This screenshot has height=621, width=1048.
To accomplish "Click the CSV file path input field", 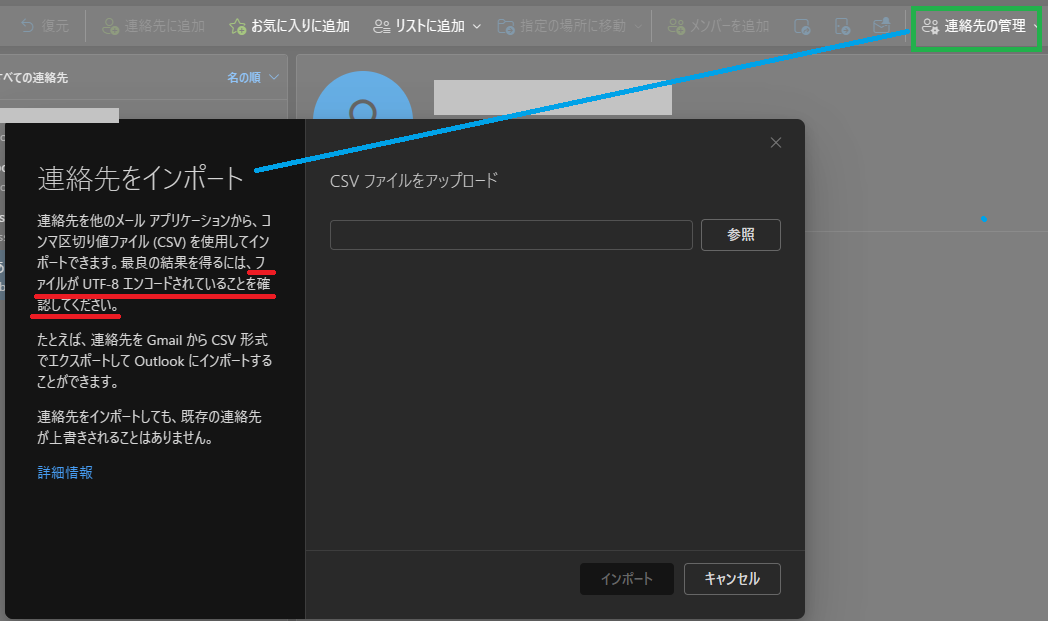I will [511, 235].
